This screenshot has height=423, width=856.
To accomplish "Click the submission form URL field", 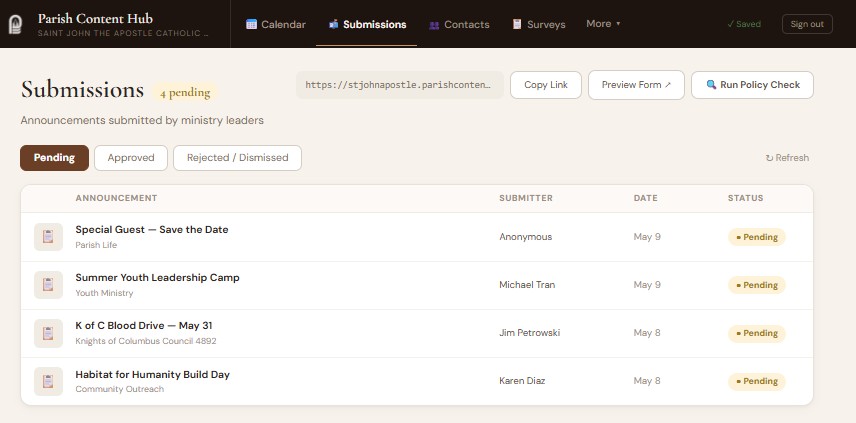I will (x=400, y=85).
